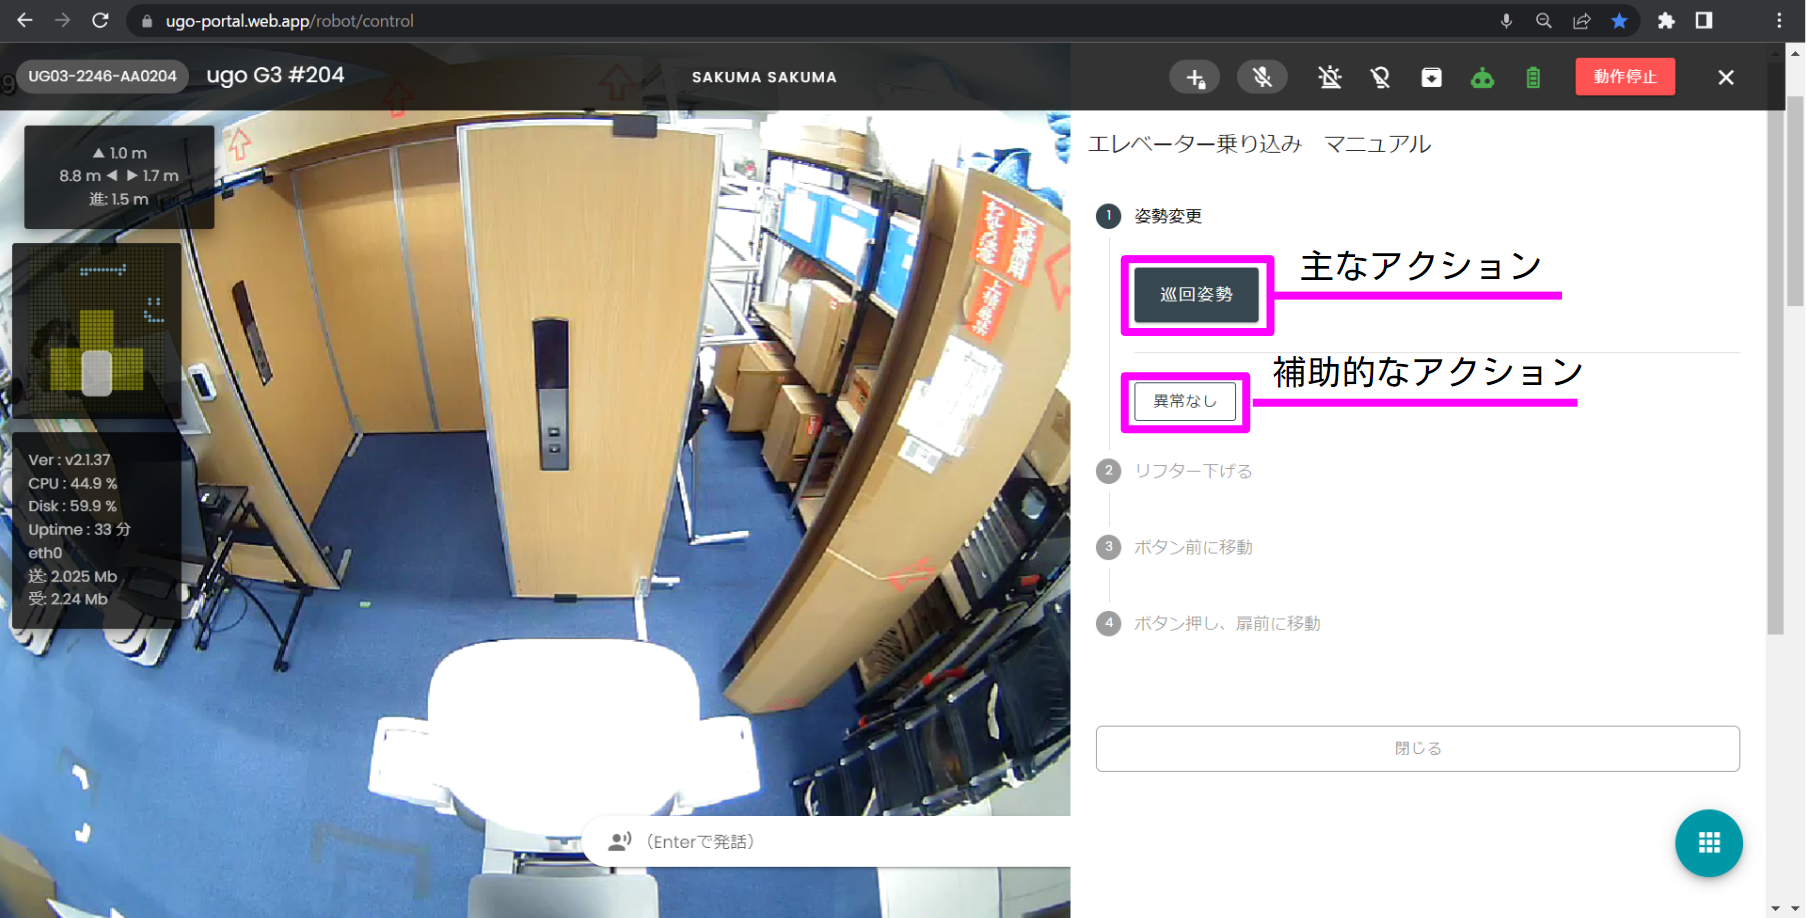The image size is (1807, 918).
Task: Select step 1 姿勢変更
Action: [1168, 216]
